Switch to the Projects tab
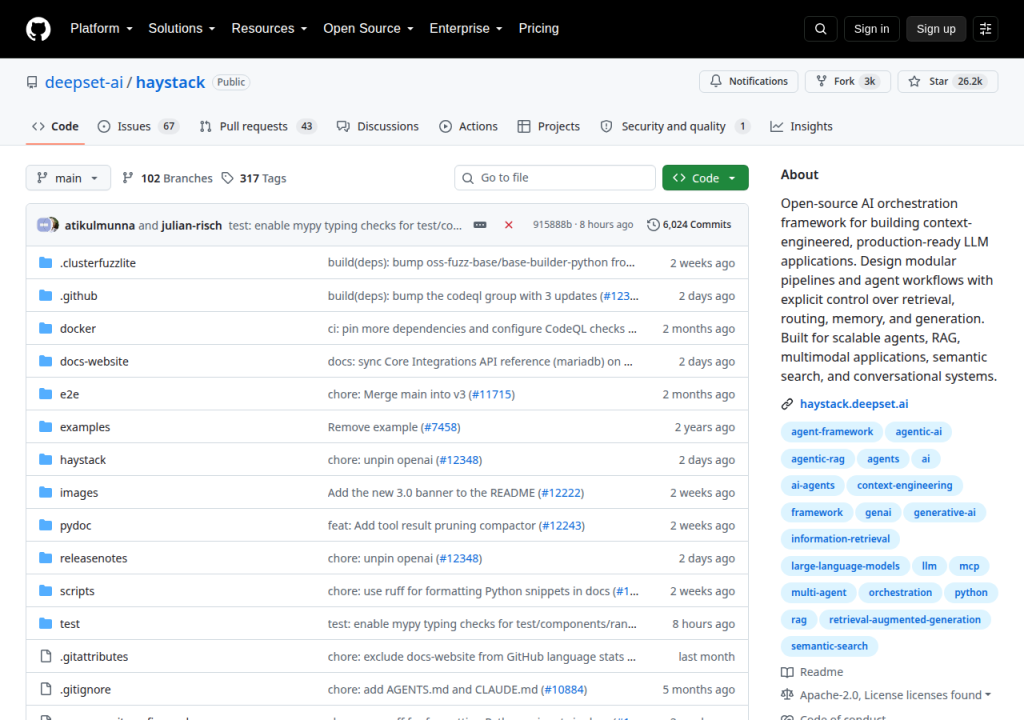1024x720 pixels. (549, 127)
